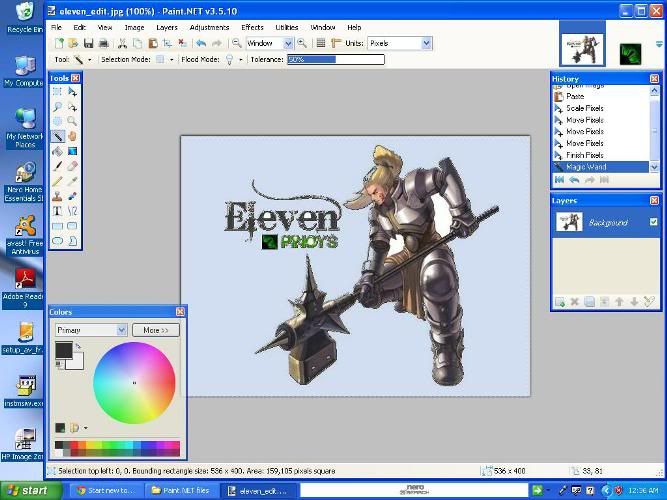Select the Line/Curve tool
The width and height of the screenshot is (667, 500).
72,211
